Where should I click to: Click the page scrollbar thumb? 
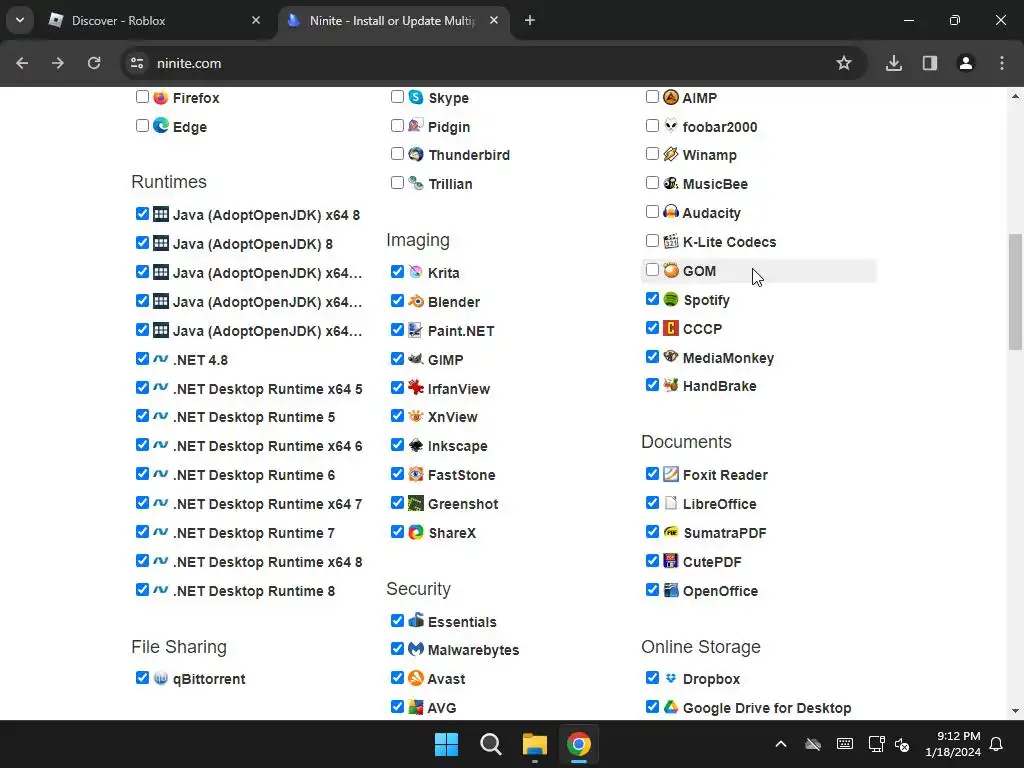1015,292
